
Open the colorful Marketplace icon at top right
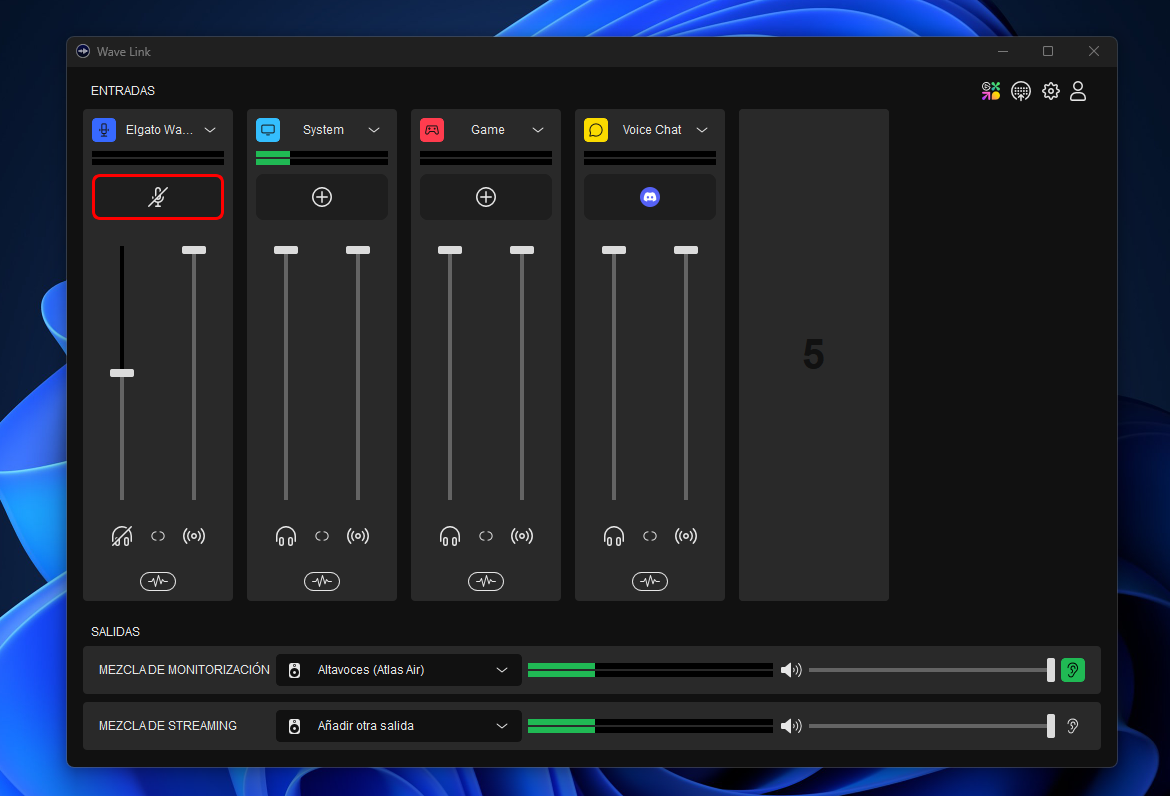990,91
